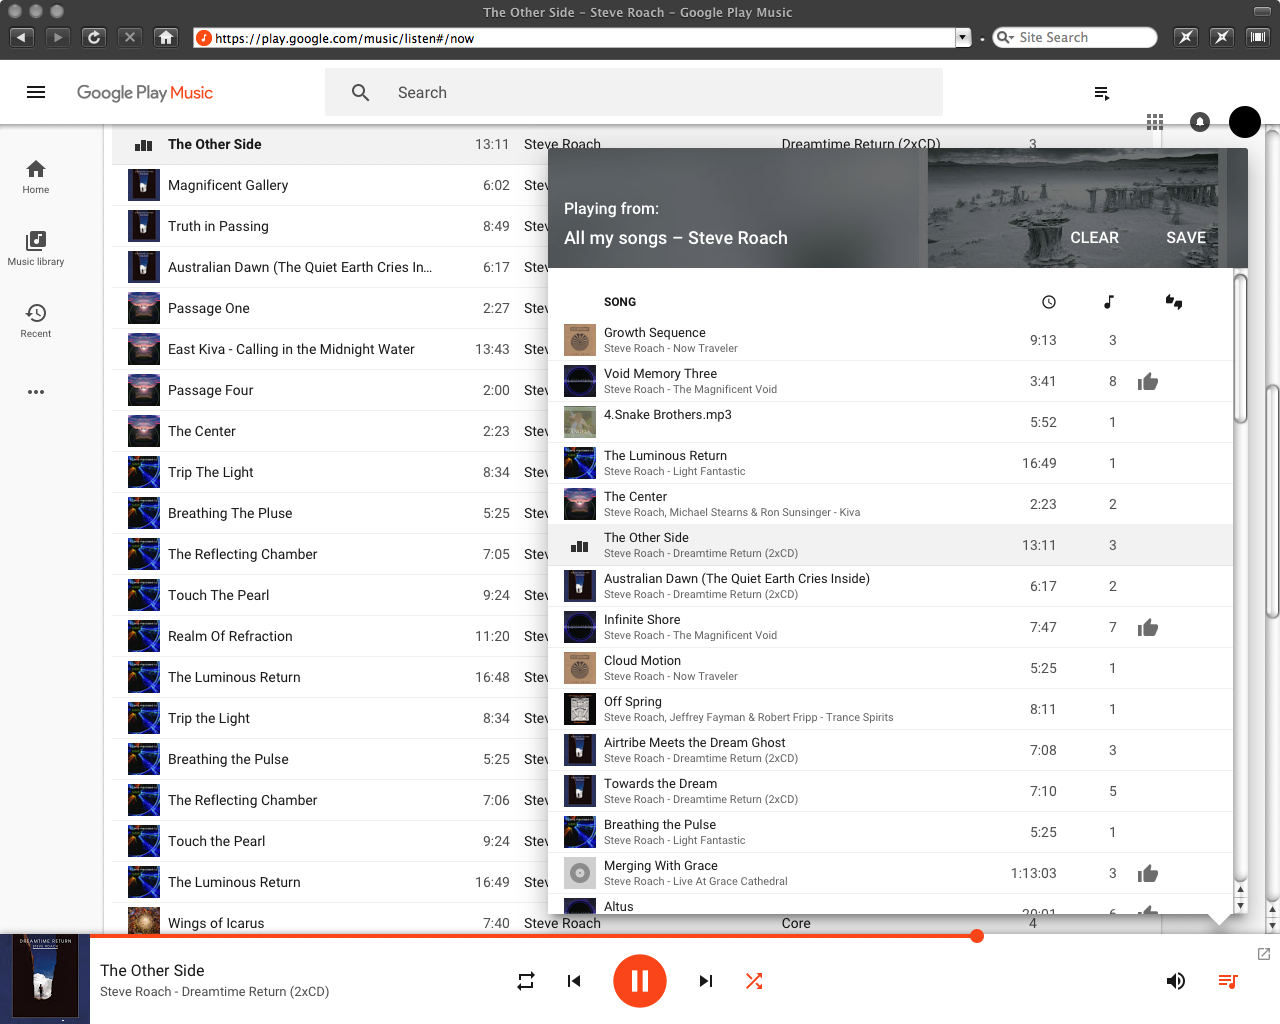The height and width of the screenshot is (1024, 1280).
Task: Click the play count note column icon
Action: pos(1109,302)
